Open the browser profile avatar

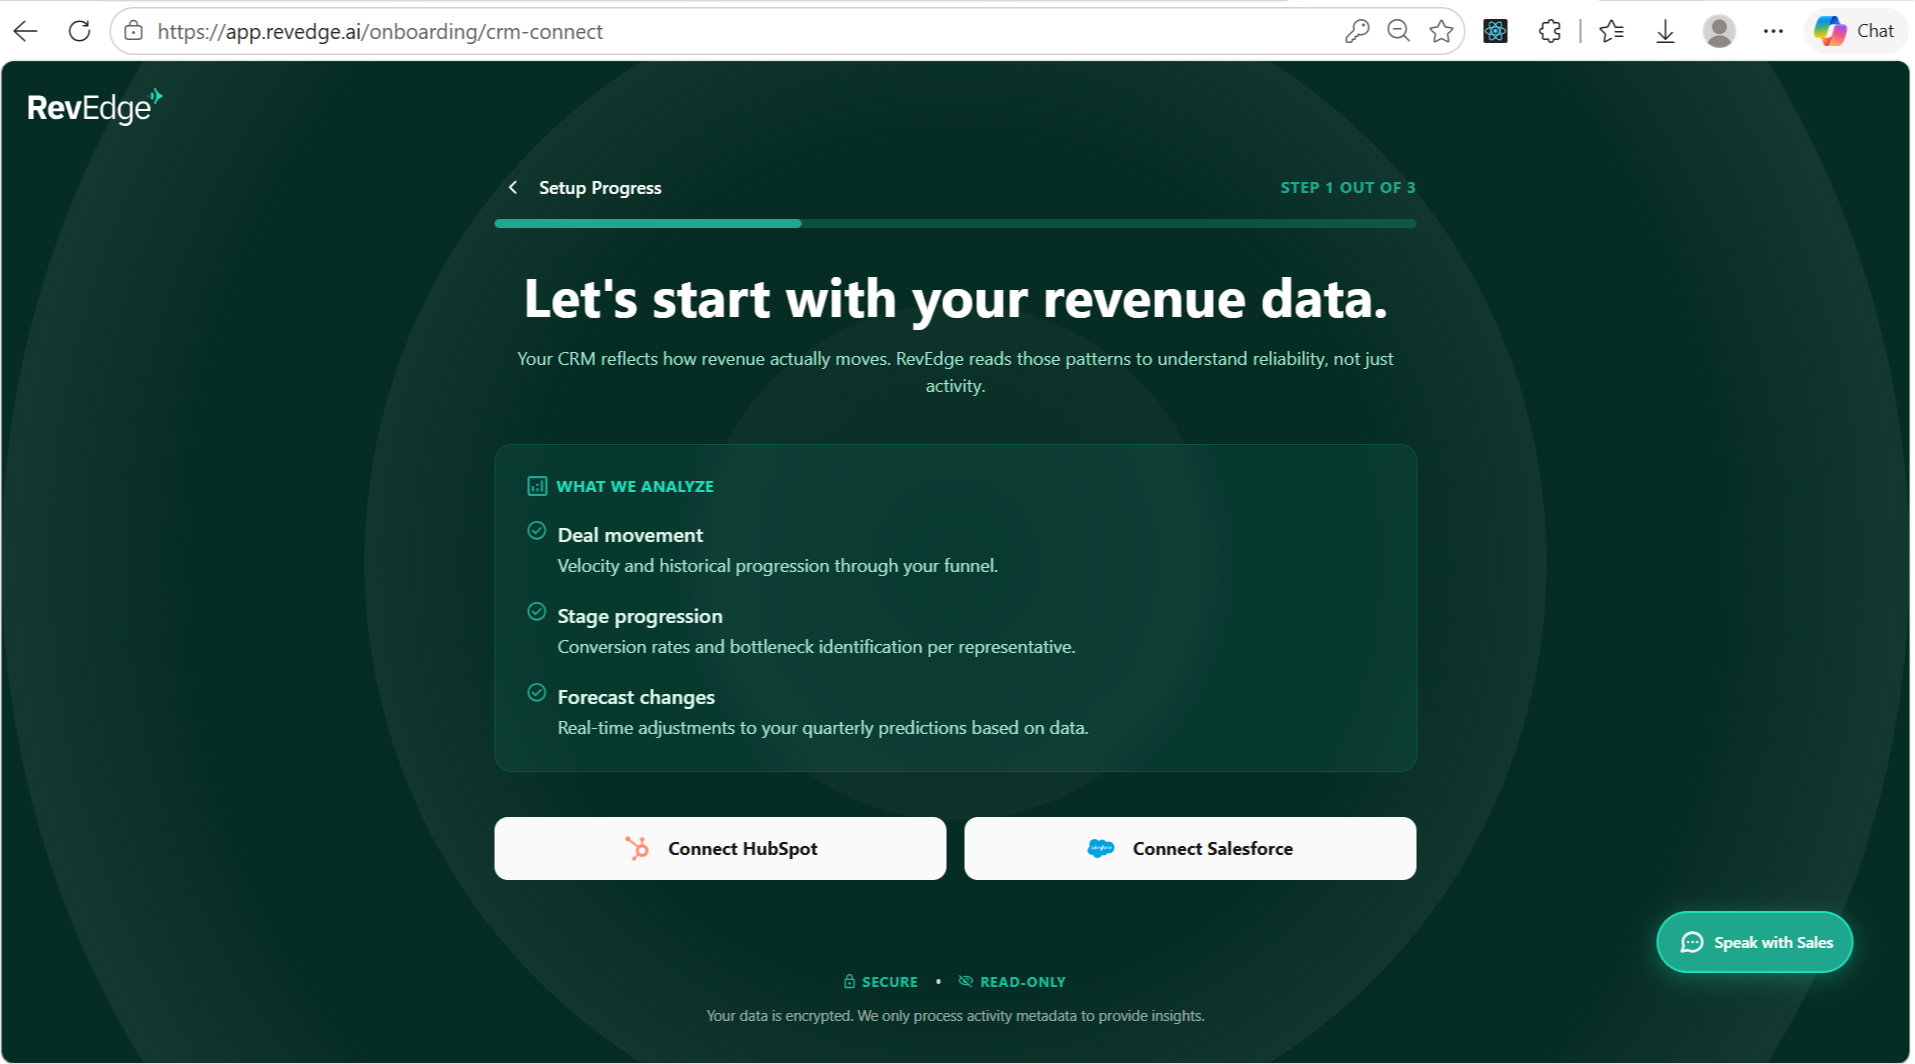(1719, 31)
